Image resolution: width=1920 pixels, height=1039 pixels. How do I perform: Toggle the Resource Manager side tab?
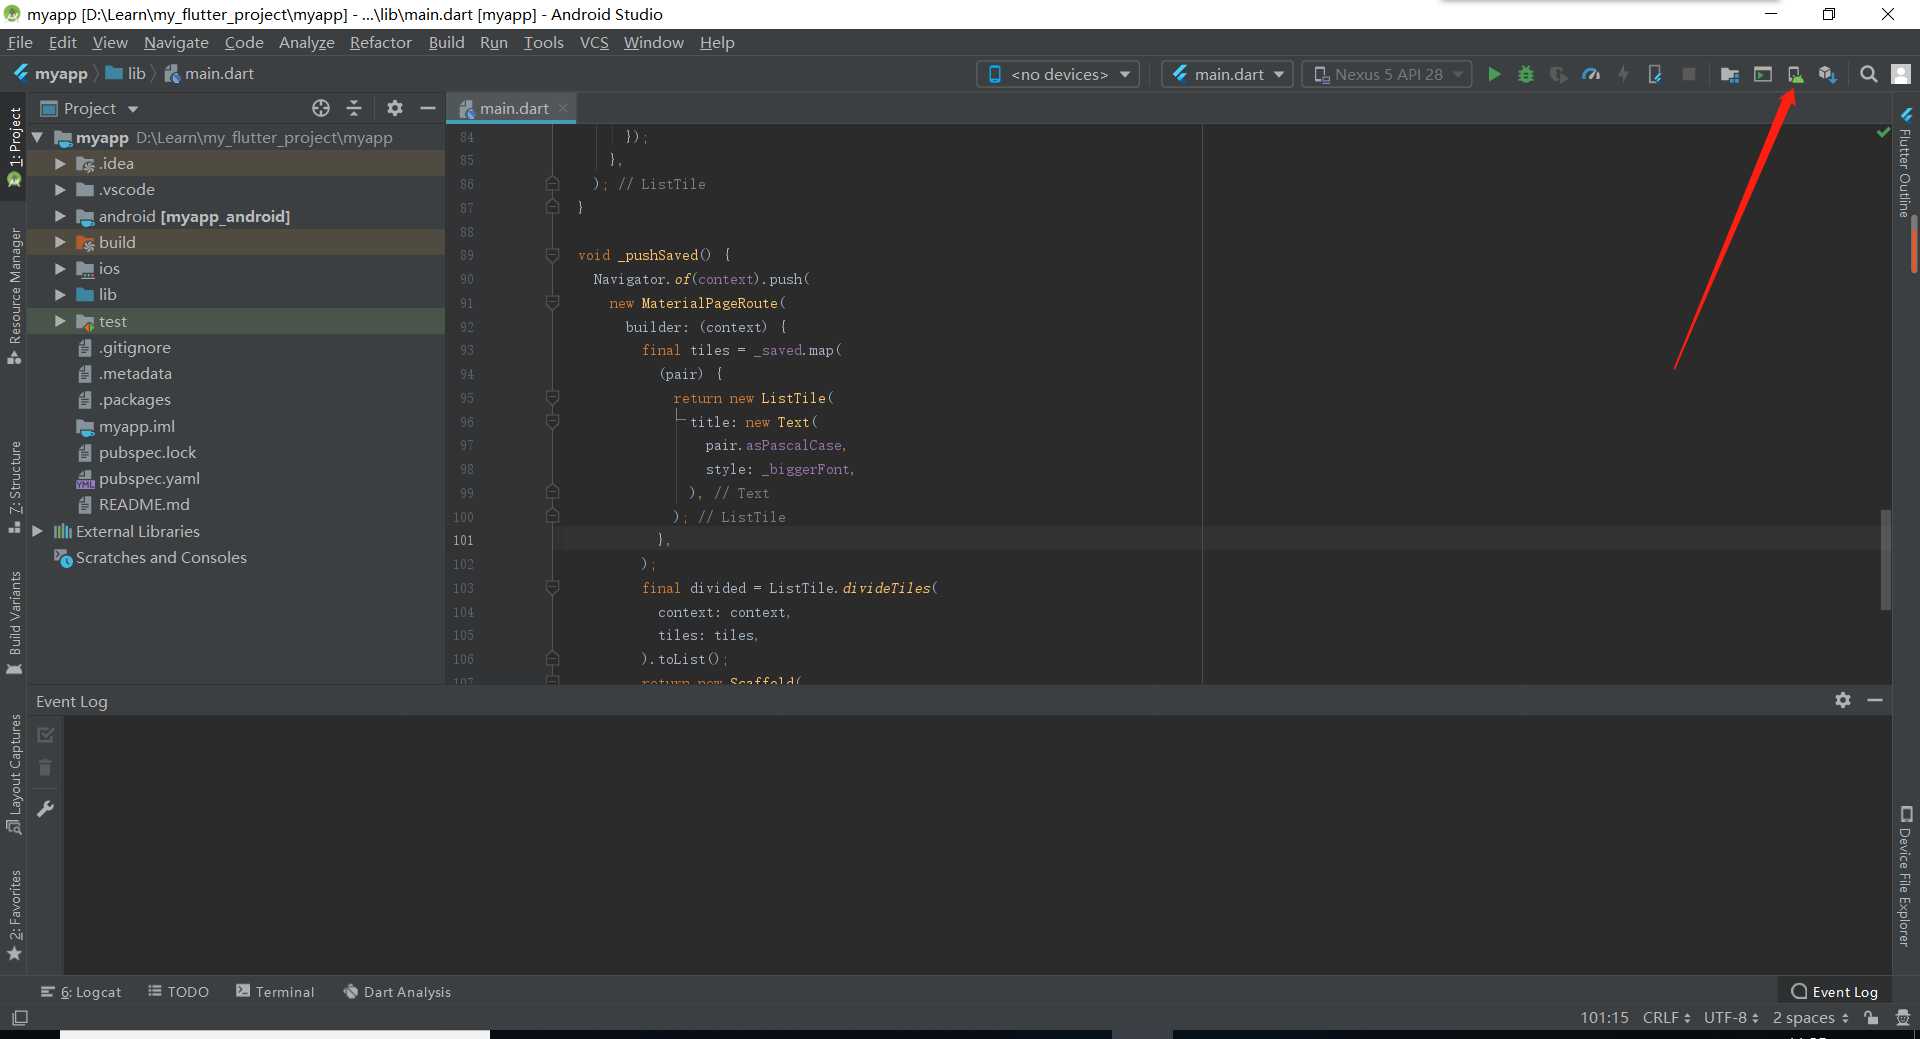(14, 296)
